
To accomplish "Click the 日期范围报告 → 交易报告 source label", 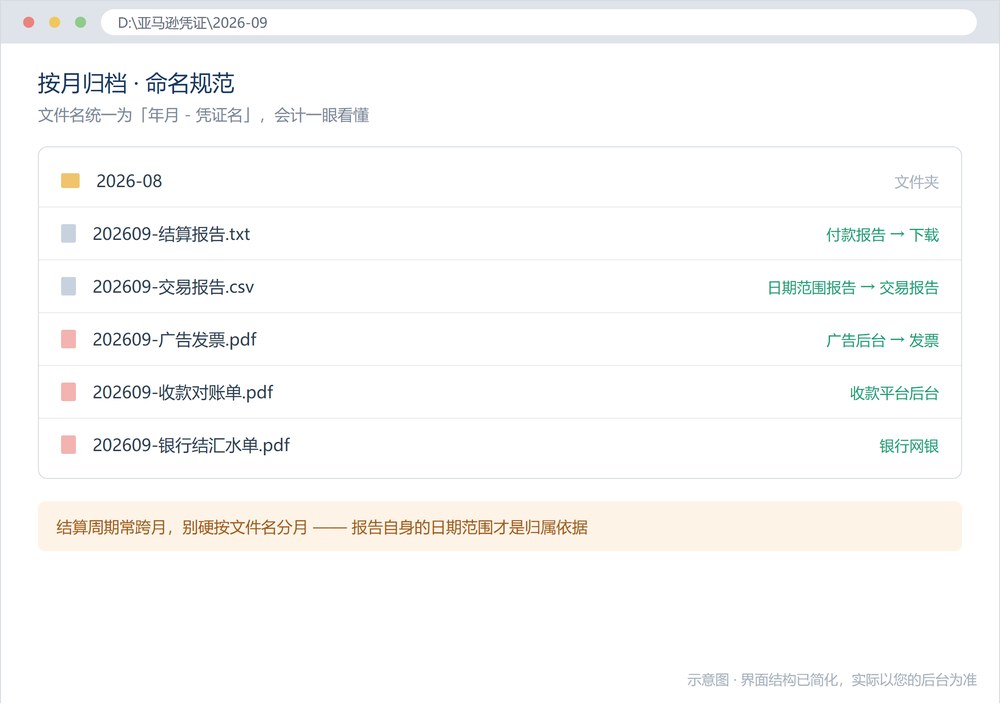I will tap(853, 288).
